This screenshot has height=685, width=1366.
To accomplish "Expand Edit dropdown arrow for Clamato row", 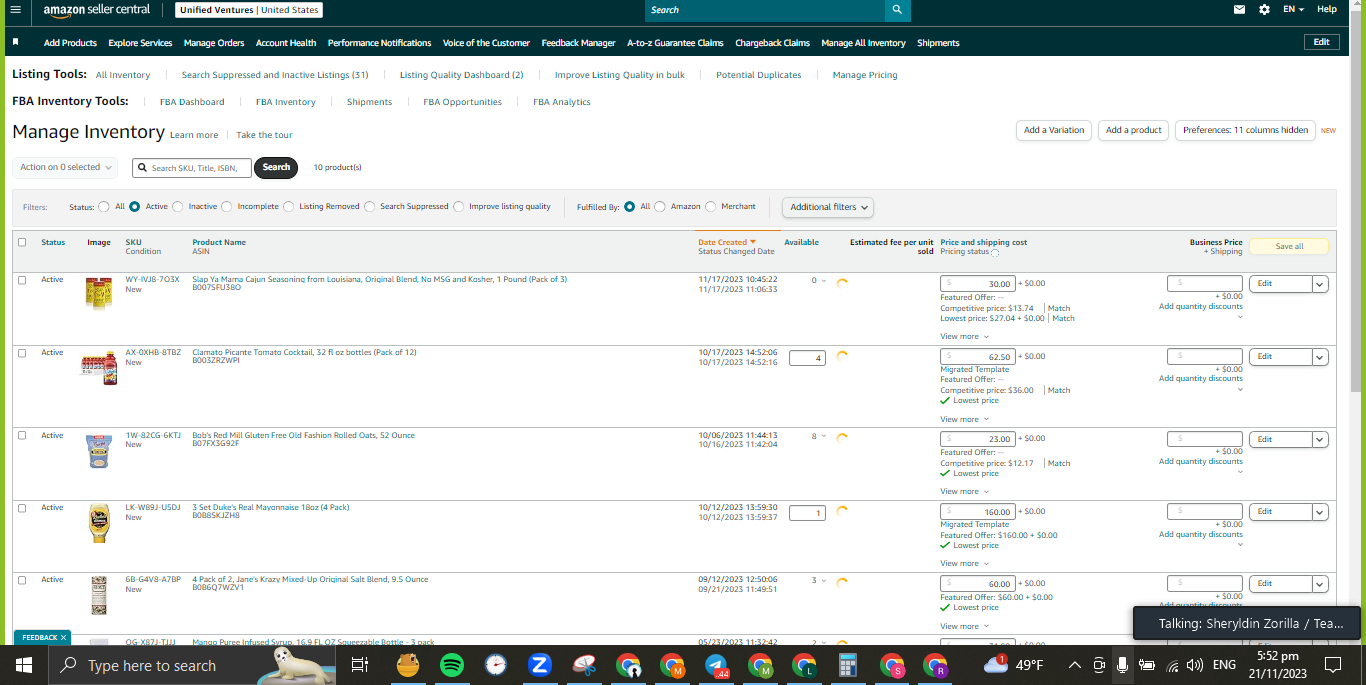I will tap(1320, 357).
